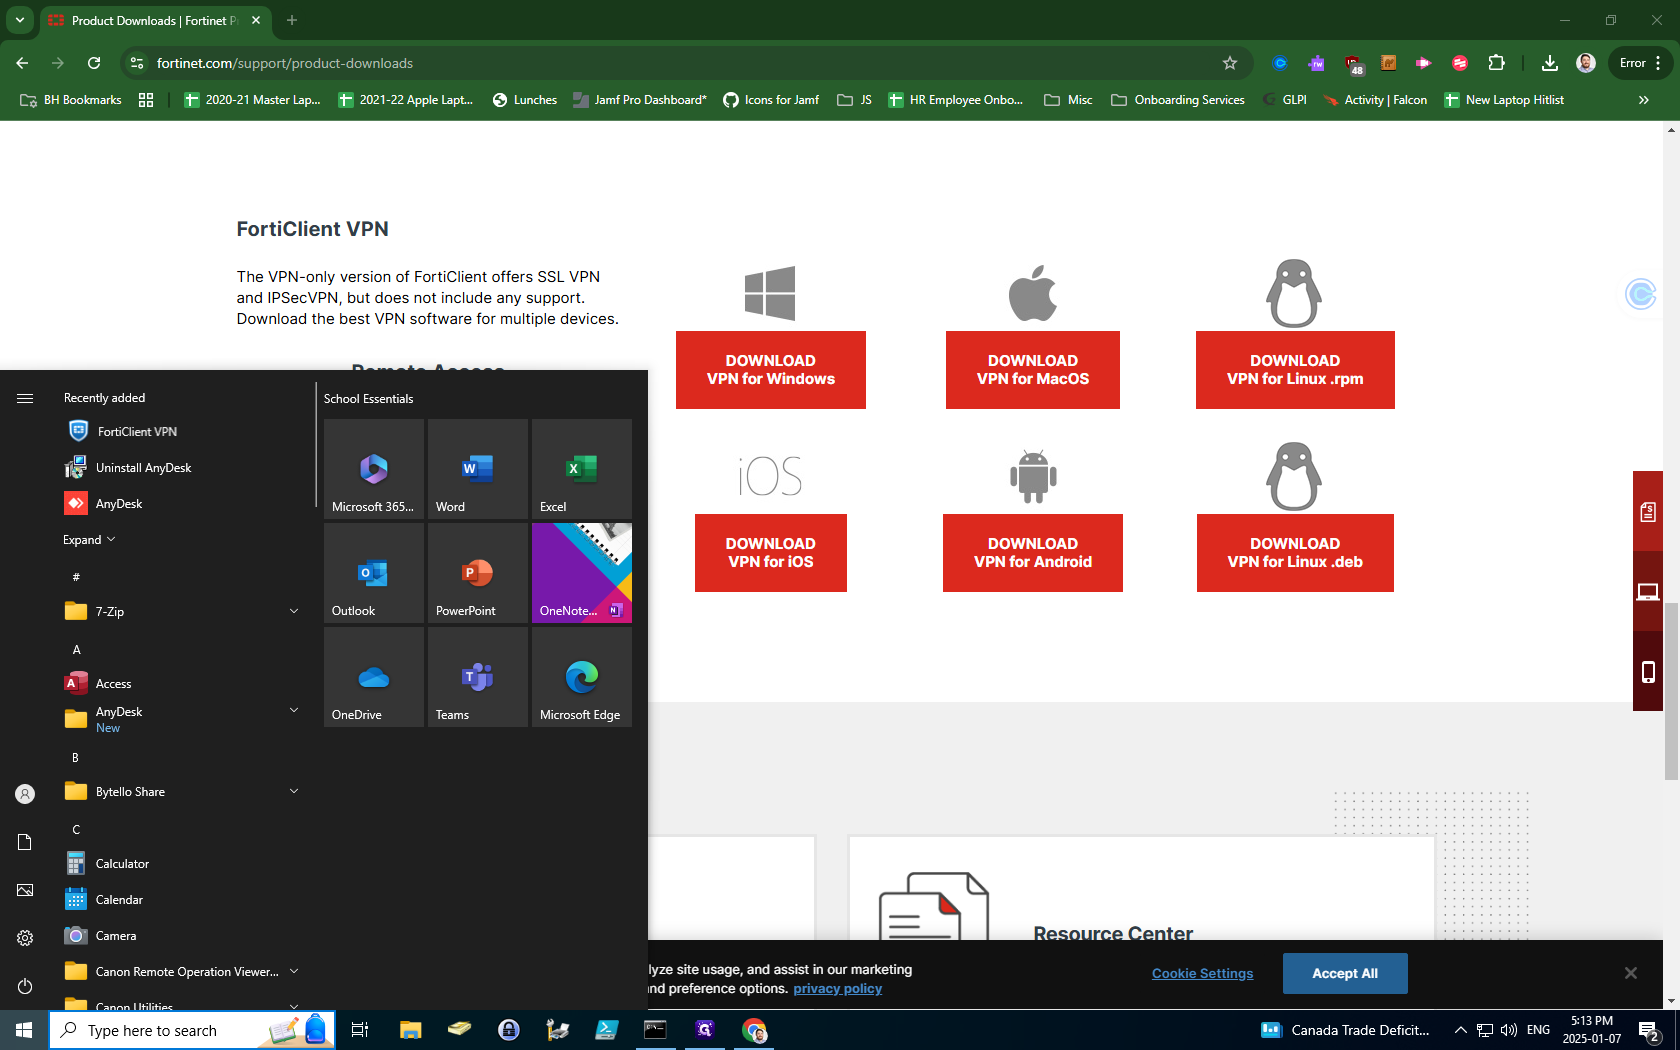Click the Chrome icon on the taskbar
The image size is (1680, 1050).
[x=754, y=1030]
